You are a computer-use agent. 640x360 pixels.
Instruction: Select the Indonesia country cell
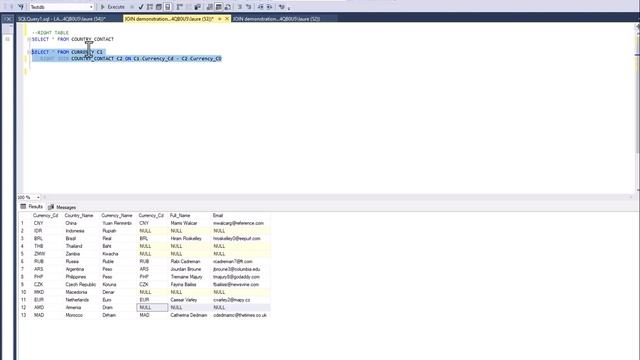pyautogui.click(x=81, y=231)
